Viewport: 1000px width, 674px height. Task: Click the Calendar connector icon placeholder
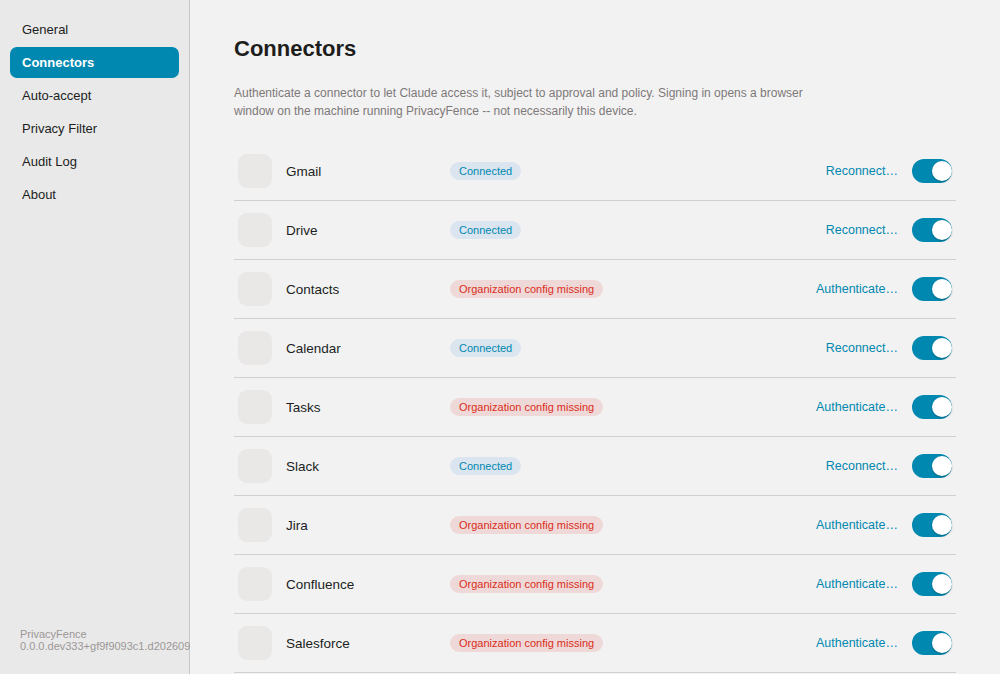point(255,348)
